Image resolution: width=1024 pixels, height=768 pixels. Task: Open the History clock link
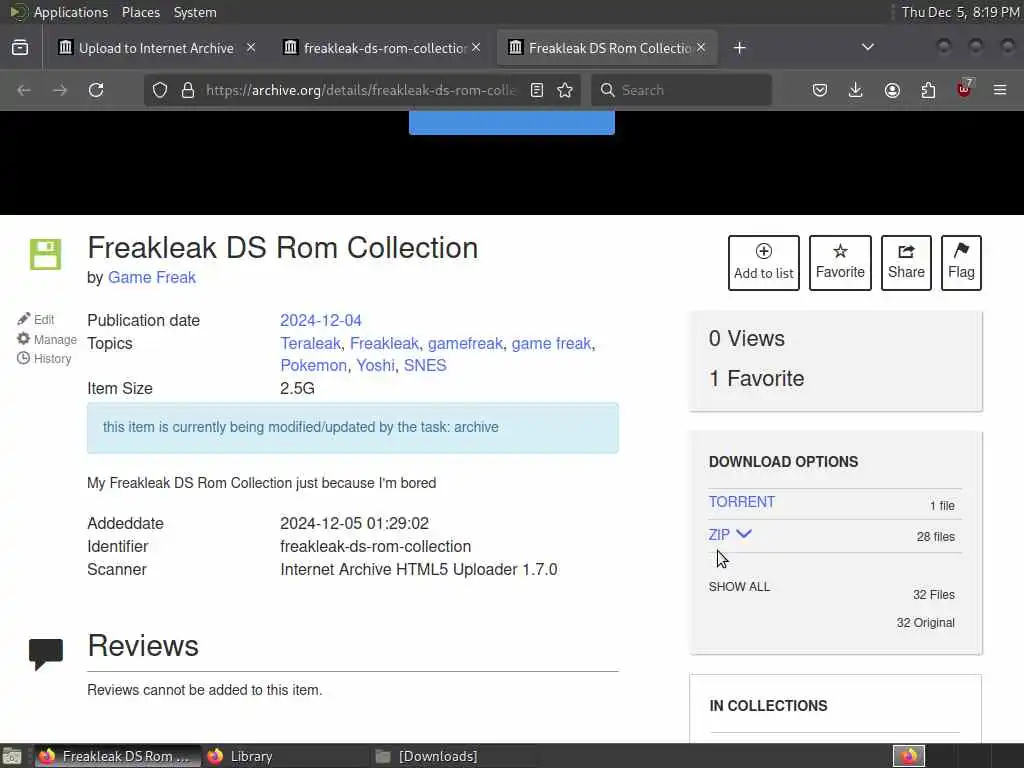(44, 359)
